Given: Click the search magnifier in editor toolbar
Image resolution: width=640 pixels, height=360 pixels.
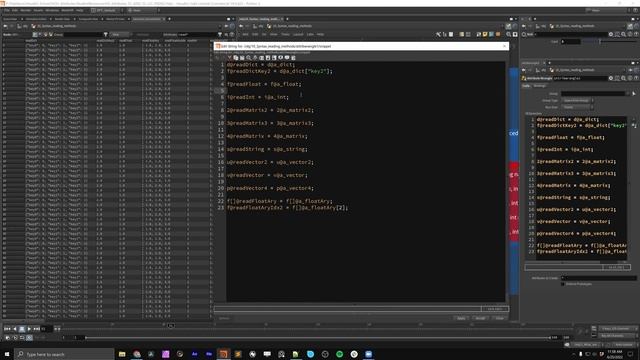Looking at the screenshot, I should click(249, 58).
